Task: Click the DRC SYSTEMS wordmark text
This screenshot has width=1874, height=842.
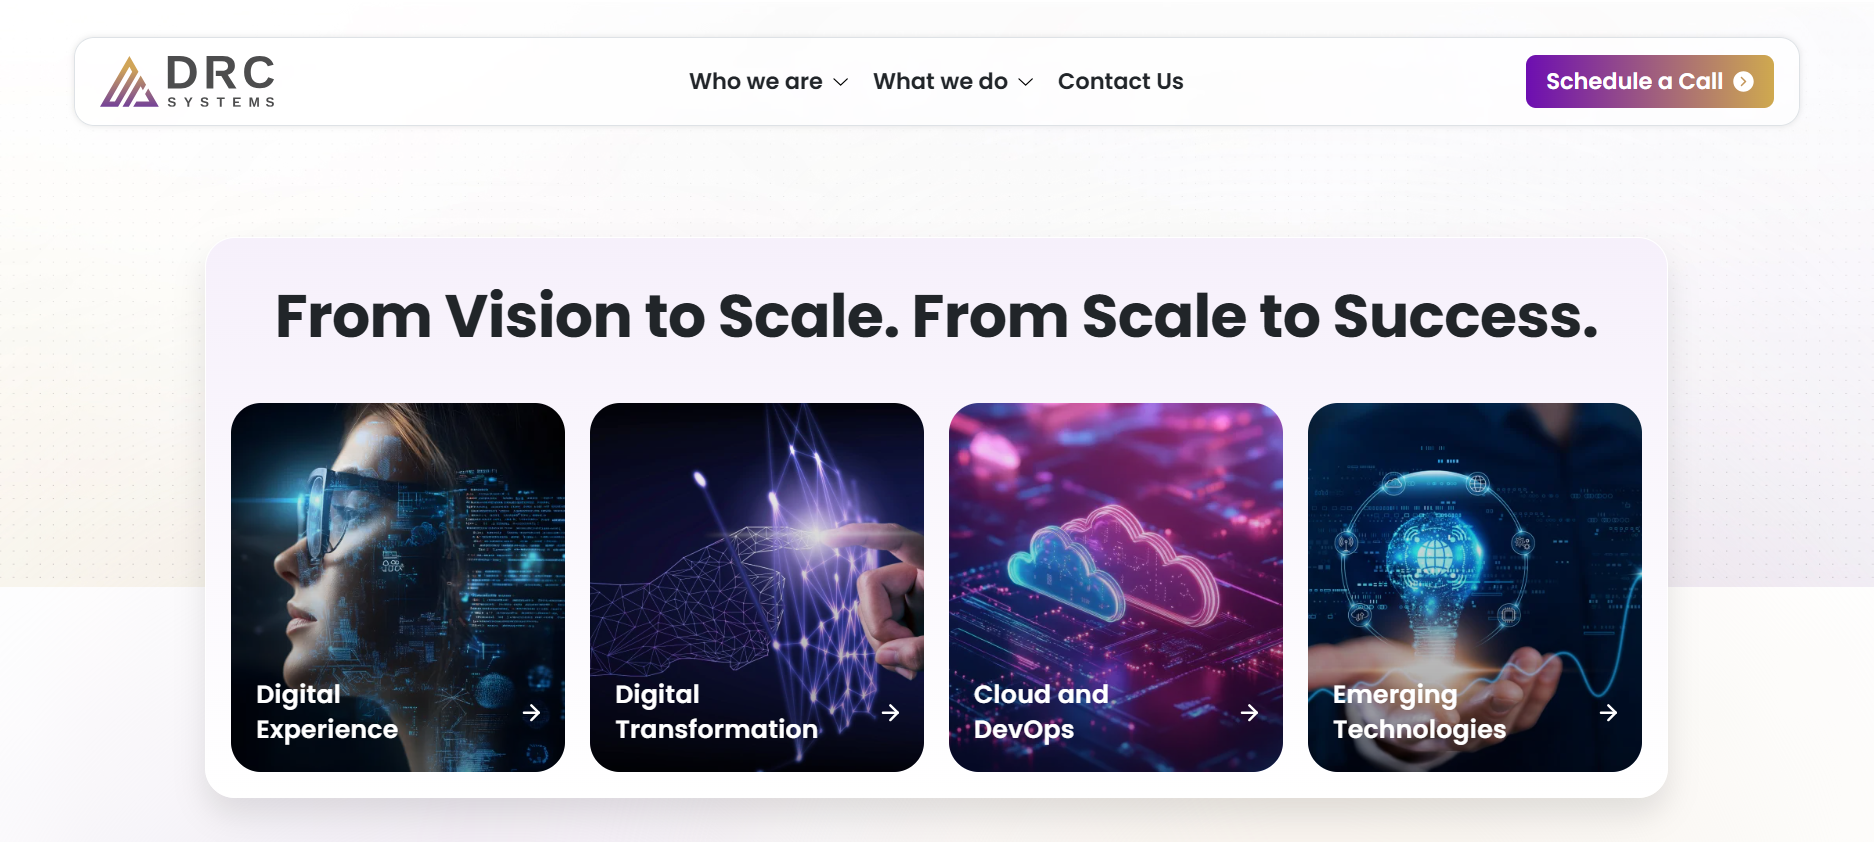Action: click(x=220, y=80)
